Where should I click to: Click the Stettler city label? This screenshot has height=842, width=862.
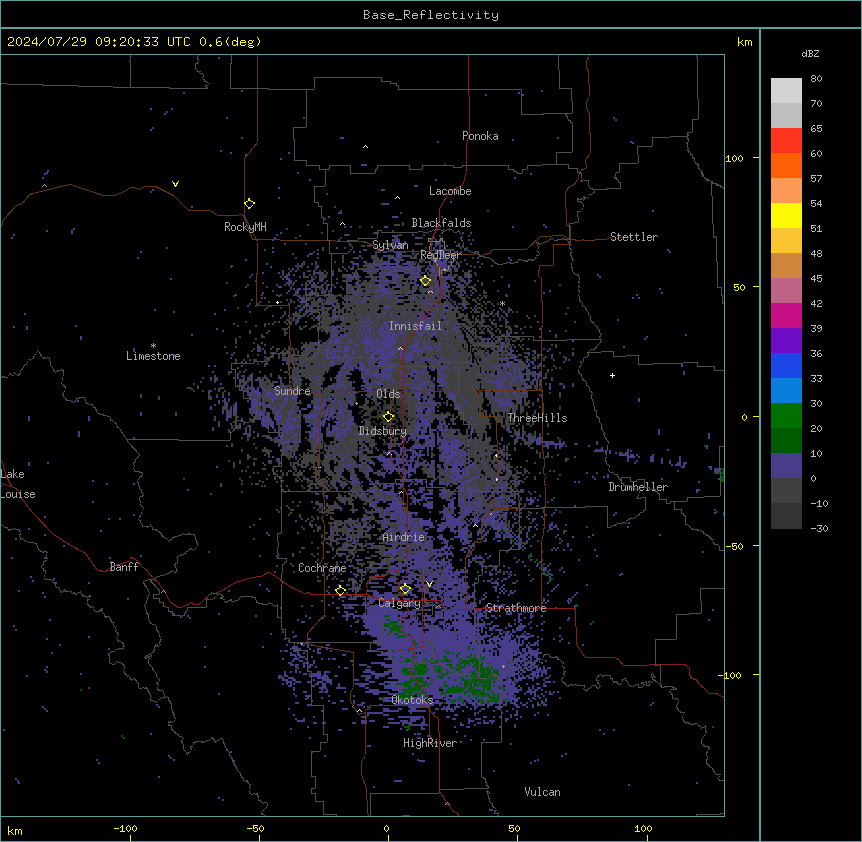[x=634, y=237]
